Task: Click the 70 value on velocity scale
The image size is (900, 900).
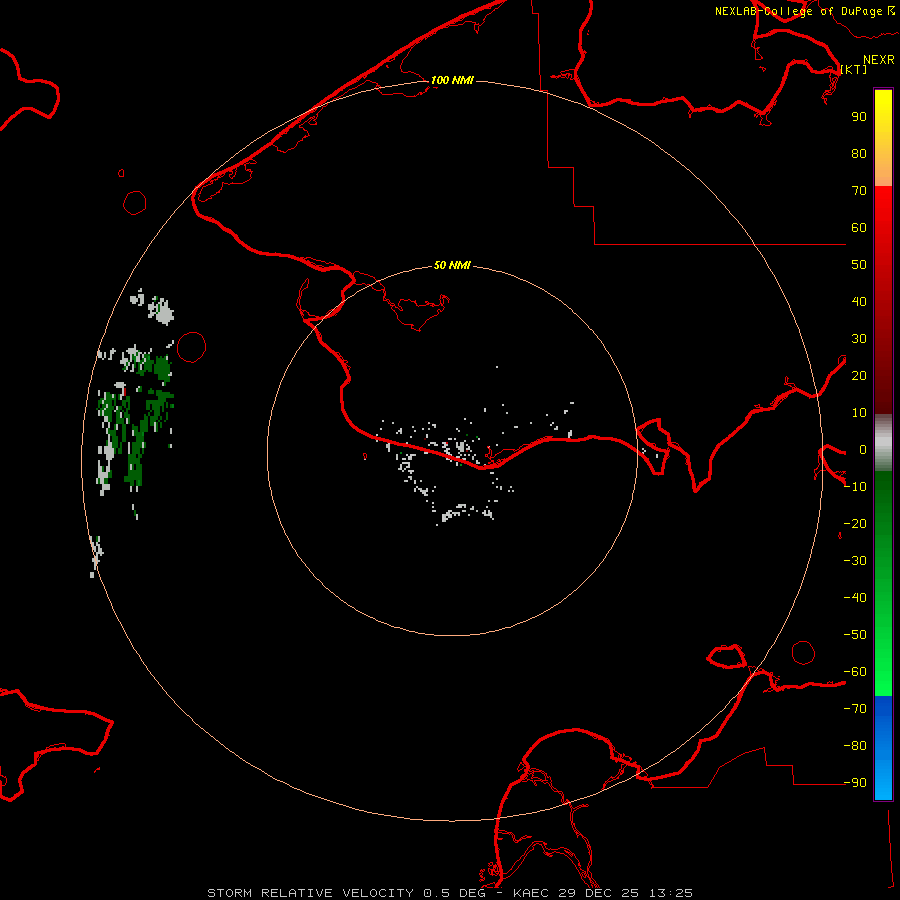Action: click(x=859, y=191)
